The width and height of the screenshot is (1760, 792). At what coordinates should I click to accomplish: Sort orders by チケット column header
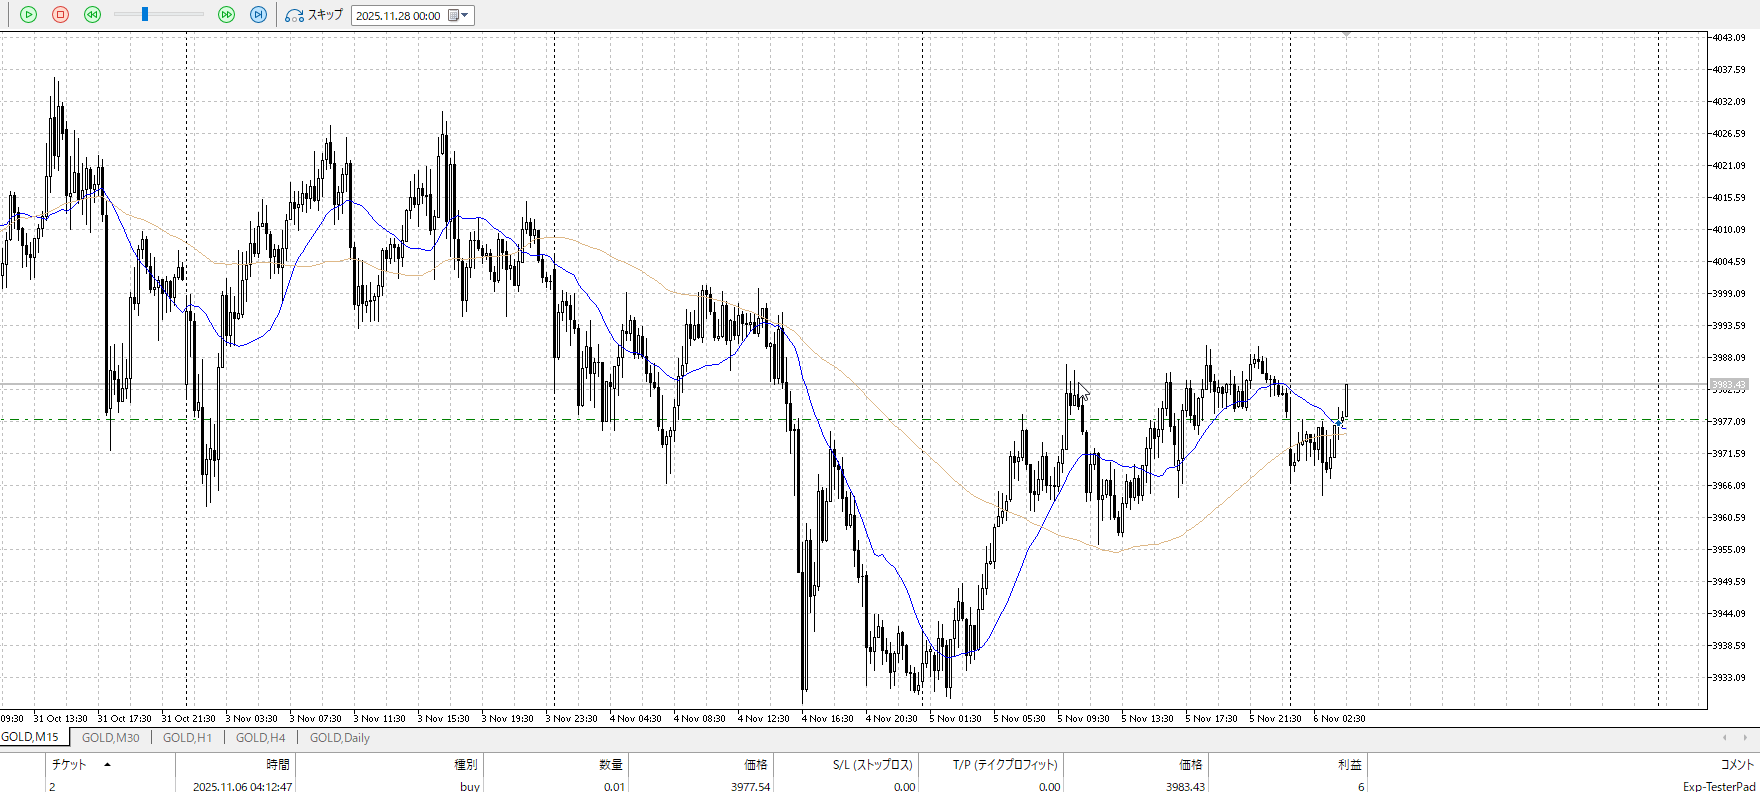(69, 765)
